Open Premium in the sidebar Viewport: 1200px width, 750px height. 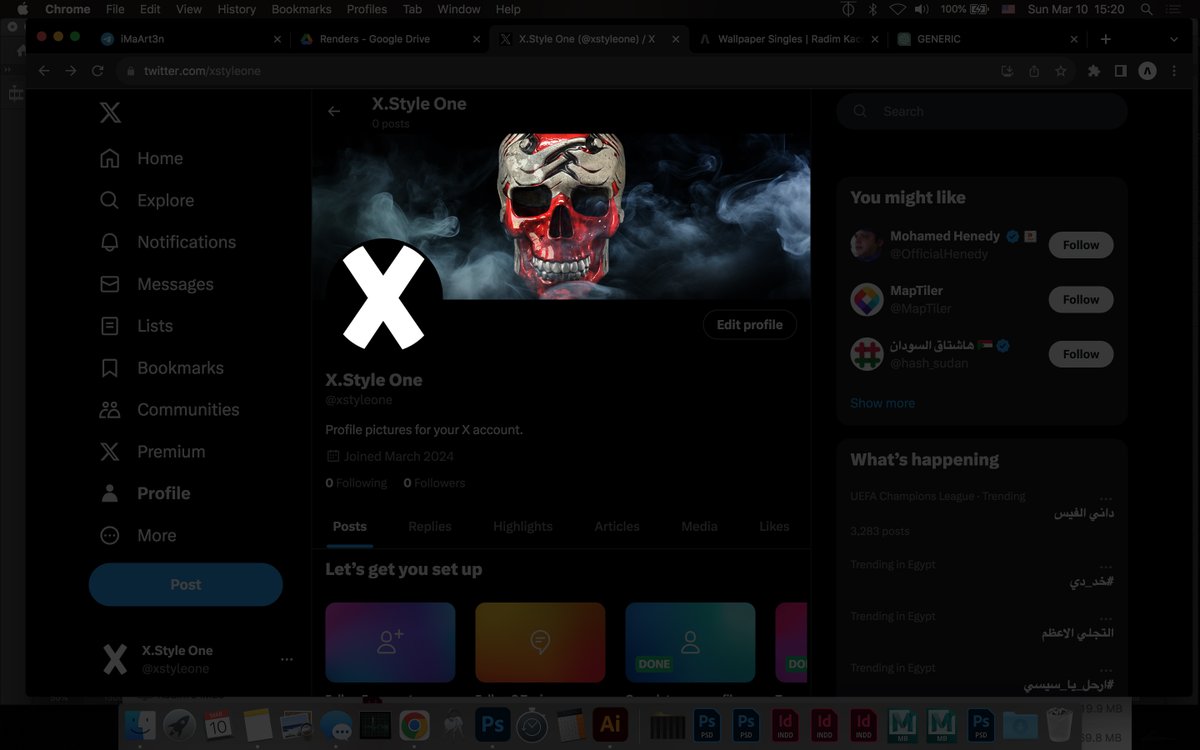152,452
